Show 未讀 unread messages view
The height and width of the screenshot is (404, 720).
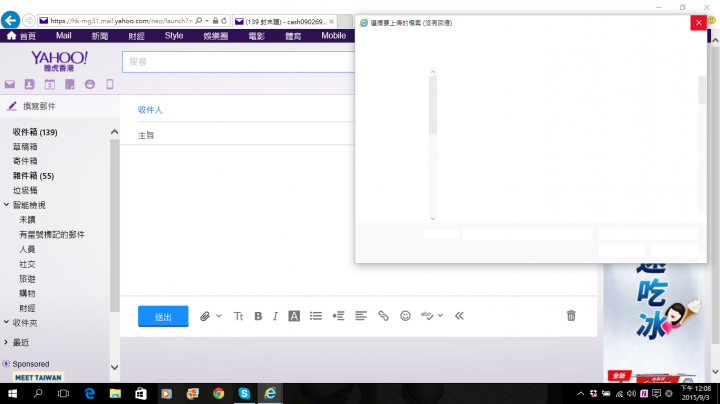(27, 220)
